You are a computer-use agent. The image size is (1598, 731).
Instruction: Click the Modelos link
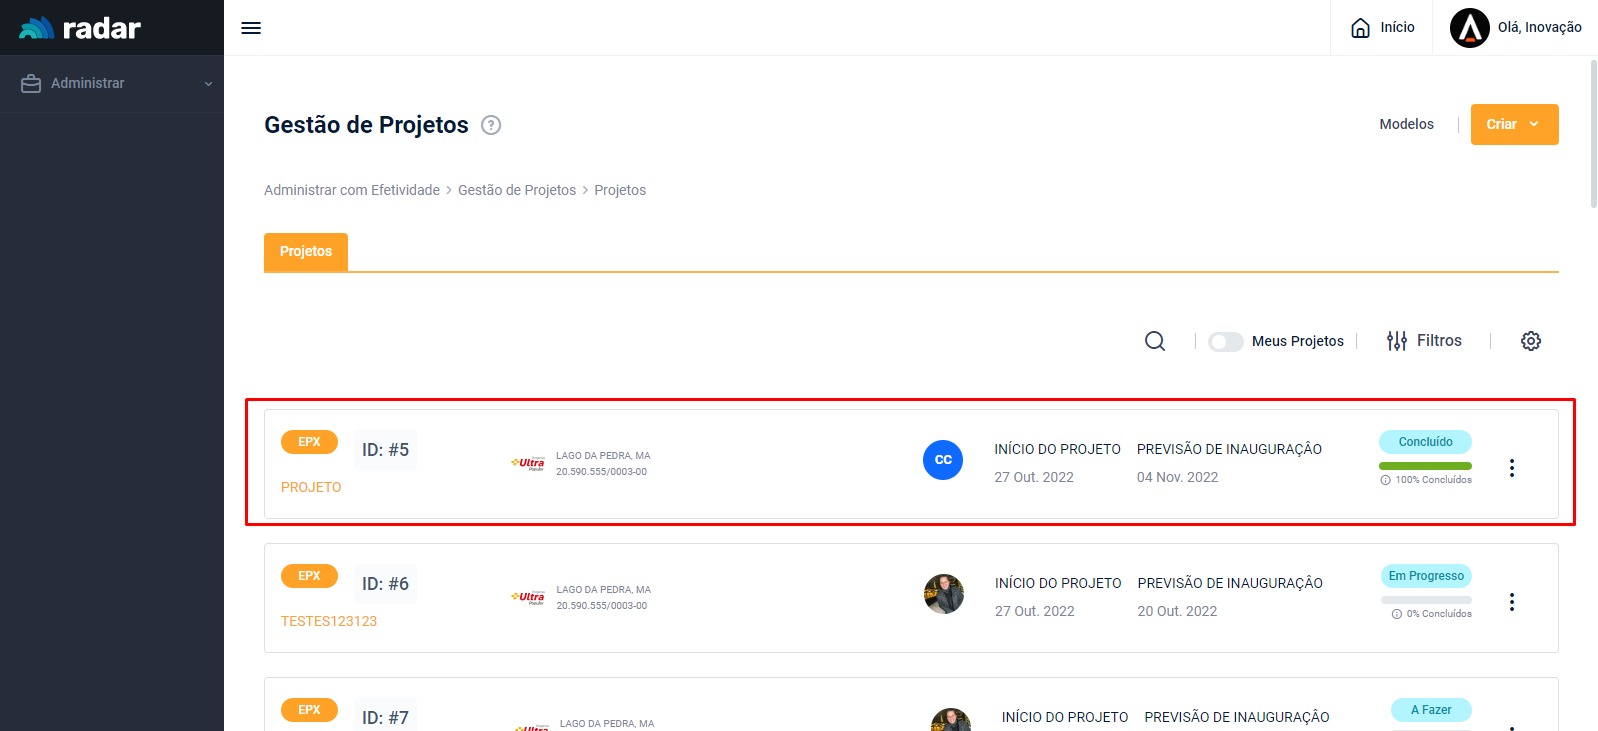[x=1406, y=125]
